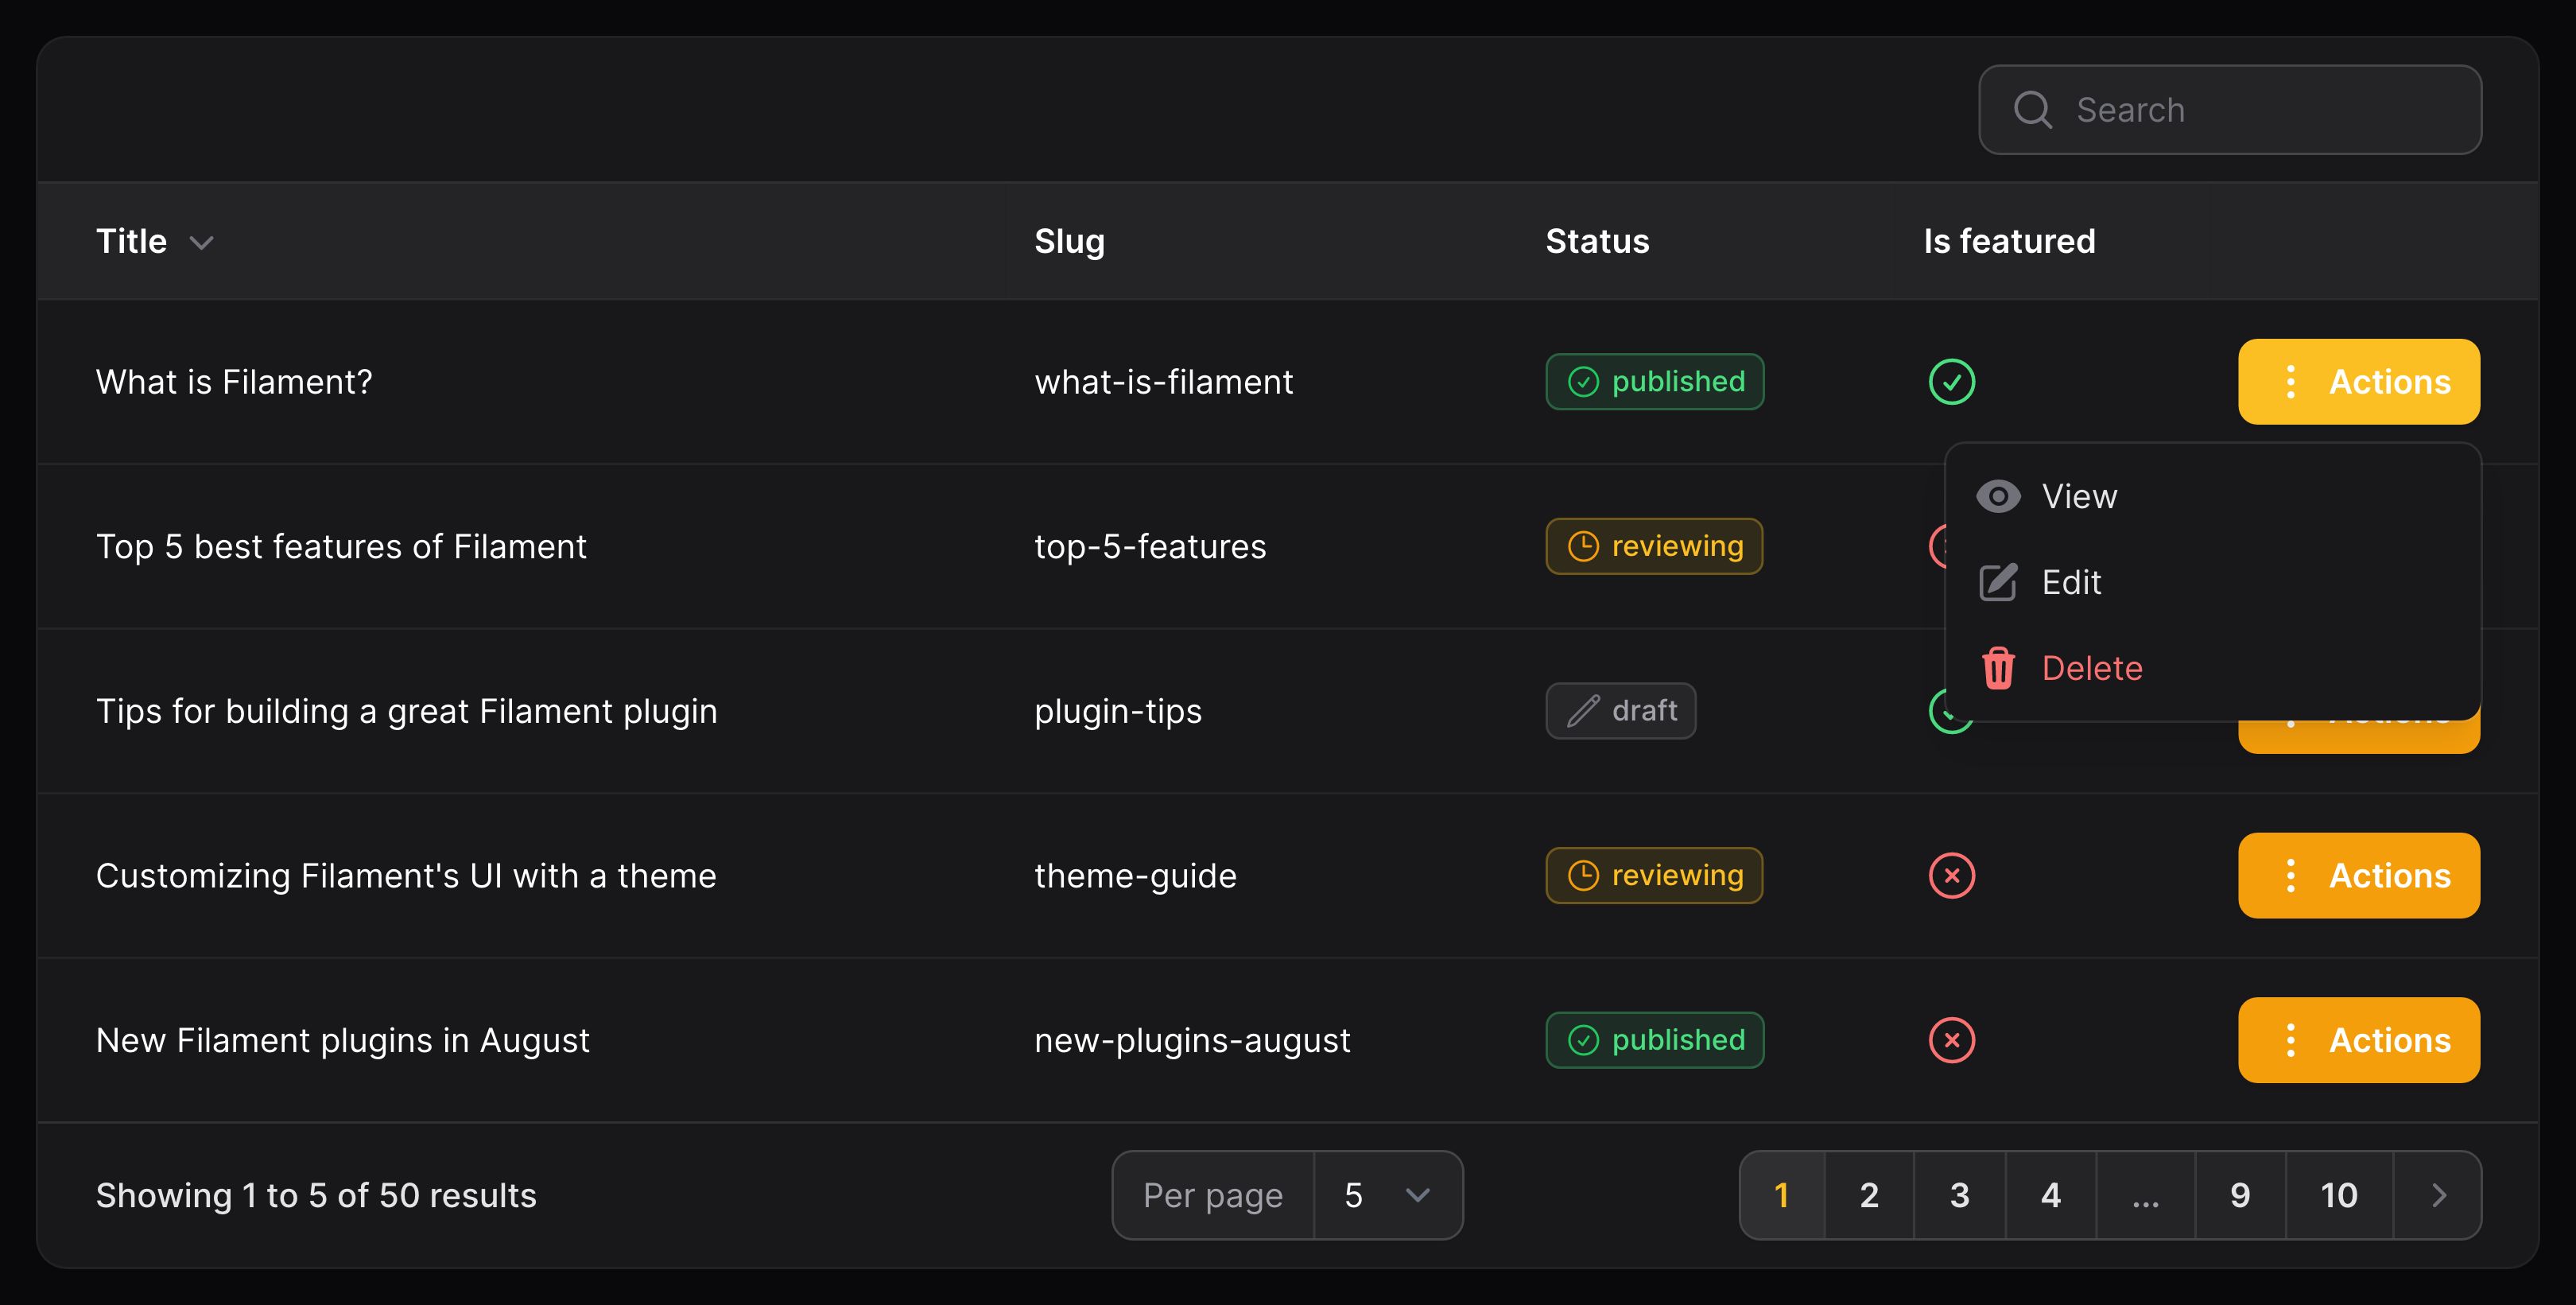
Task: Choose Delete from the actions menu
Action: point(2212,668)
